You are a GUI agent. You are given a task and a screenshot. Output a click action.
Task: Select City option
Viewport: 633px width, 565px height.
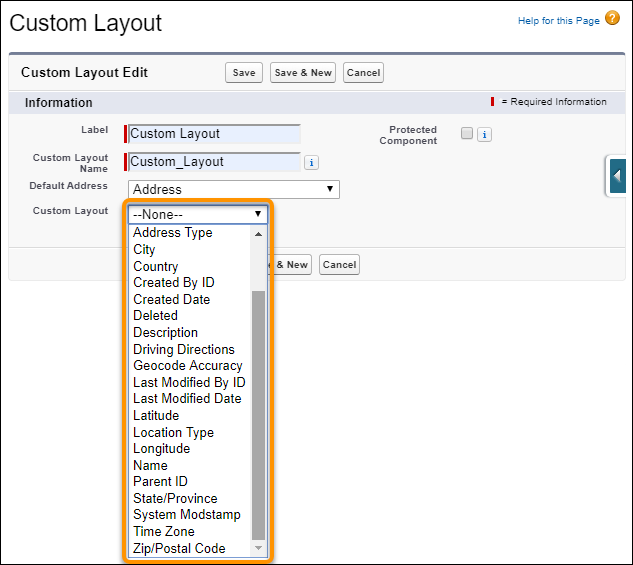pyautogui.click(x=189, y=249)
